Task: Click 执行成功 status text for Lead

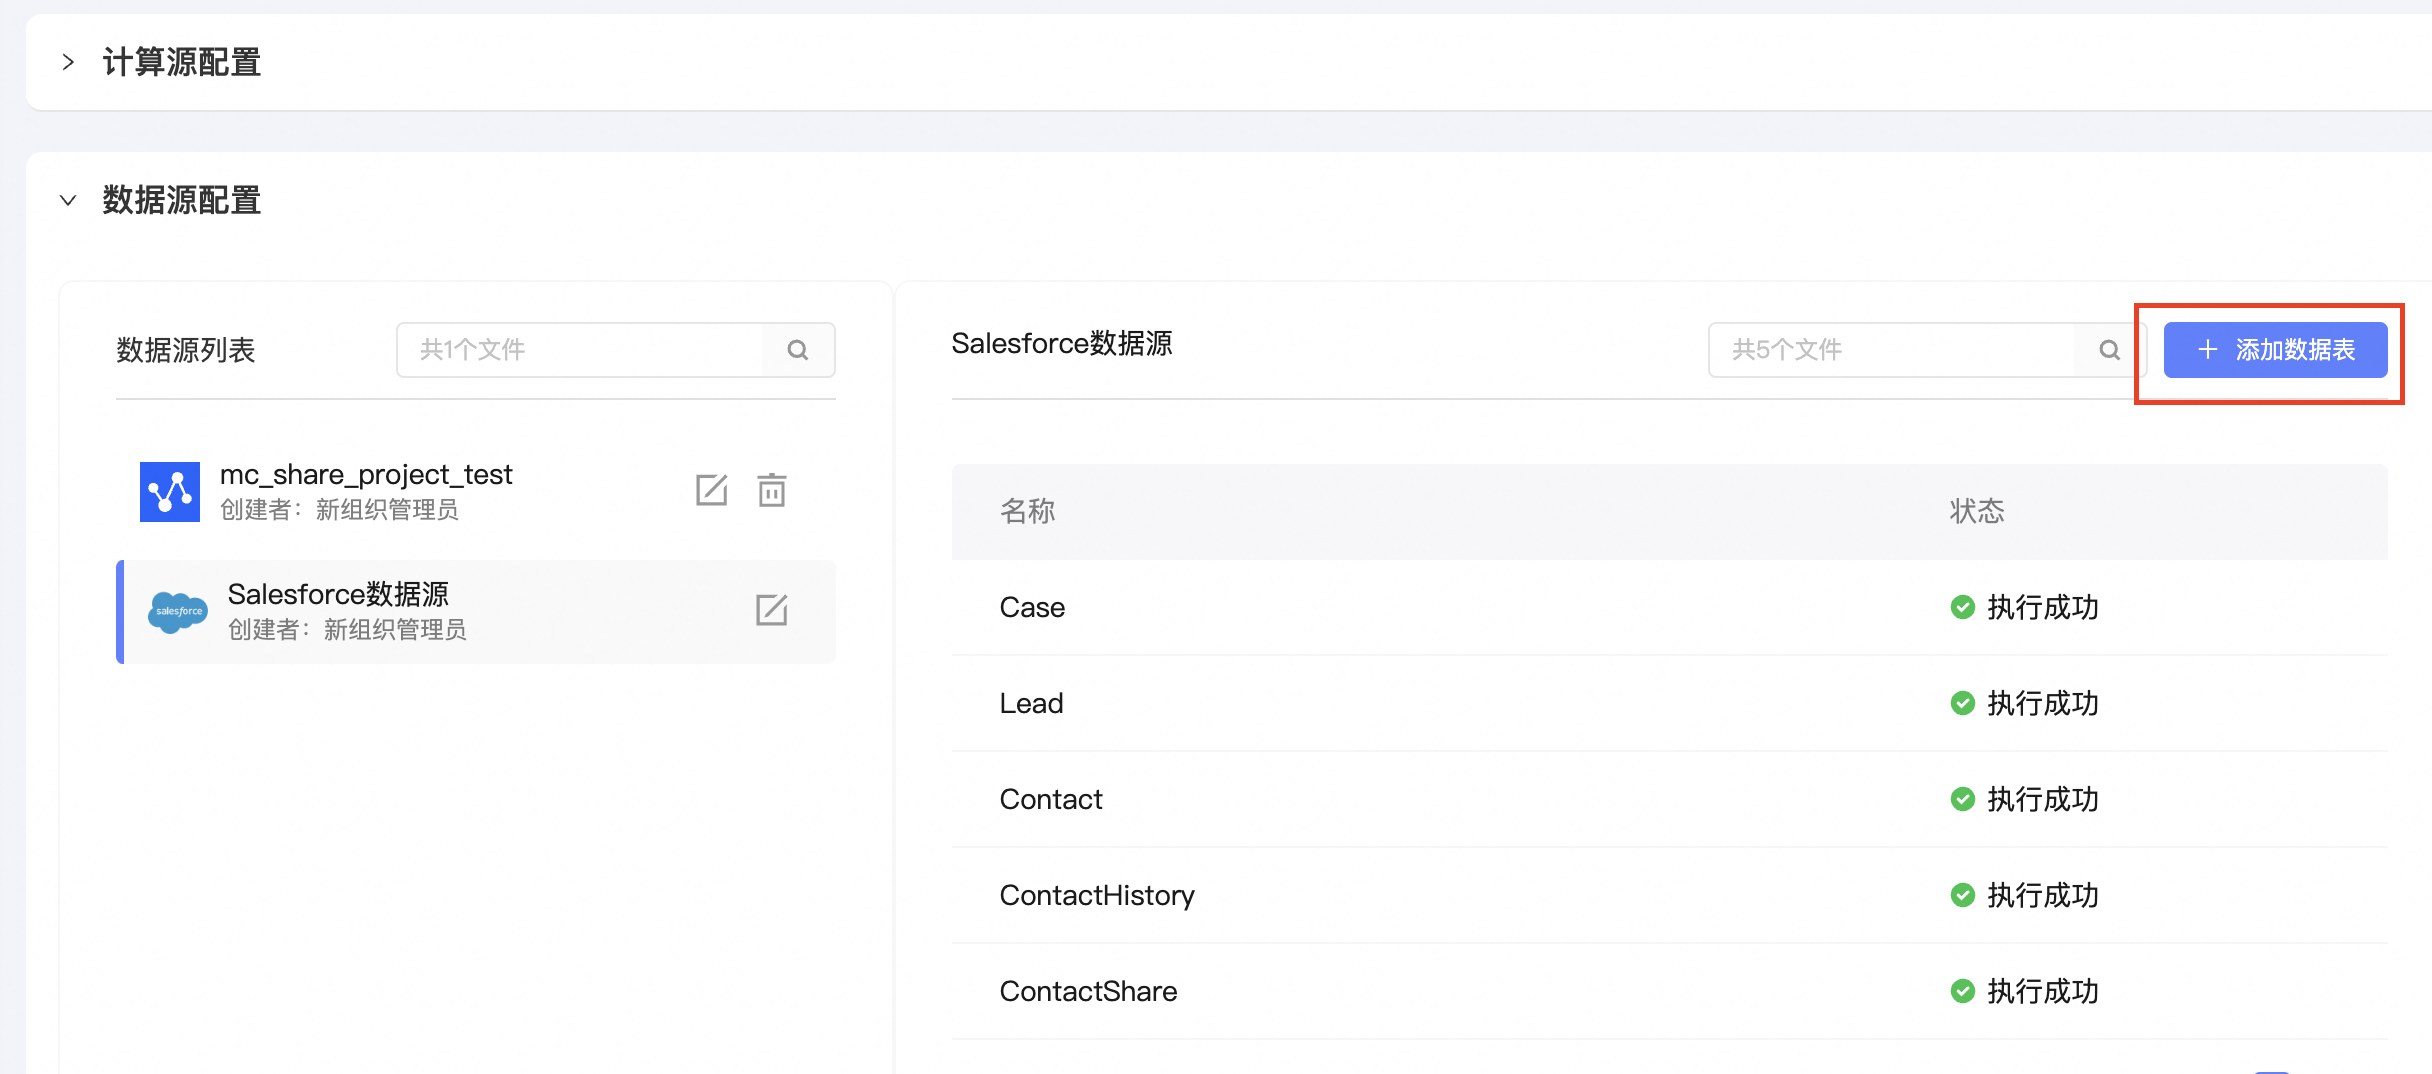Action: point(2043,704)
